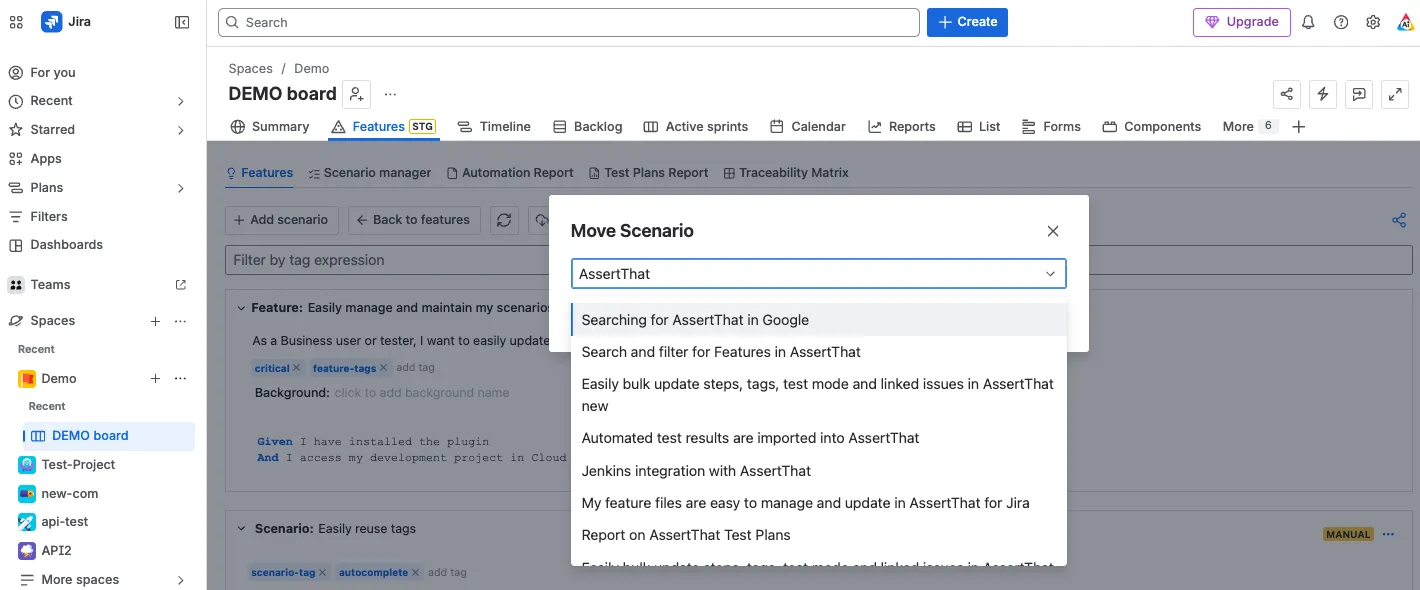Choose Report on AssertThat Test Plans option
The image size is (1420, 590).
coord(819,535)
